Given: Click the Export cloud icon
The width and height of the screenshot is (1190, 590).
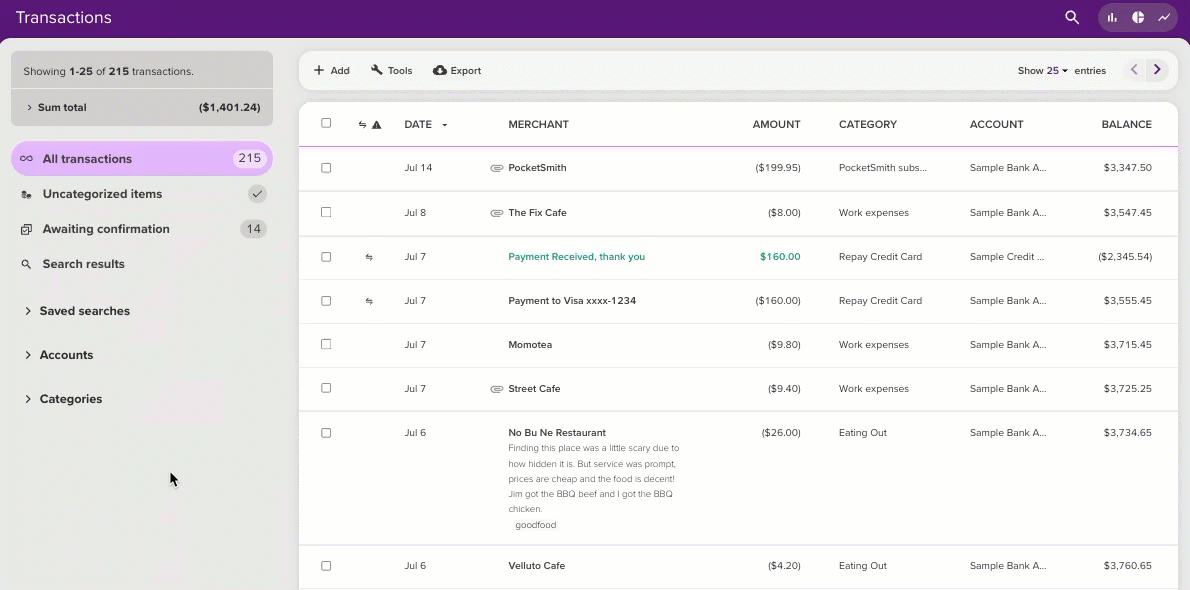Looking at the screenshot, I should point(439,71).
